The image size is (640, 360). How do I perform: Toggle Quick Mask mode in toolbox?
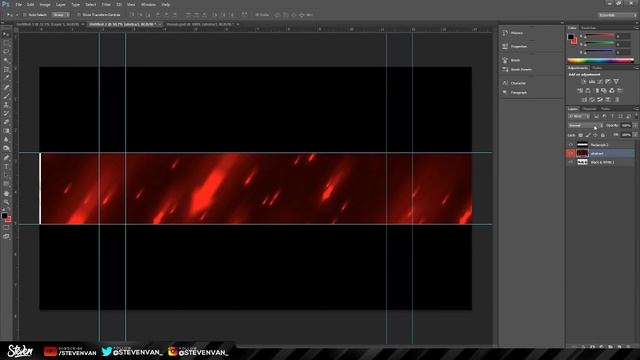(6, 228)
